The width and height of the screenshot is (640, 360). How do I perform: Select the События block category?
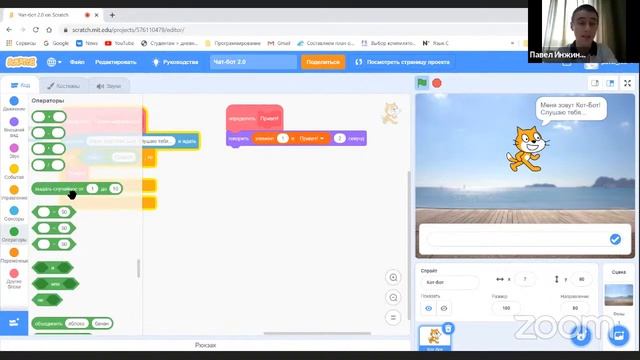point(14,171)
